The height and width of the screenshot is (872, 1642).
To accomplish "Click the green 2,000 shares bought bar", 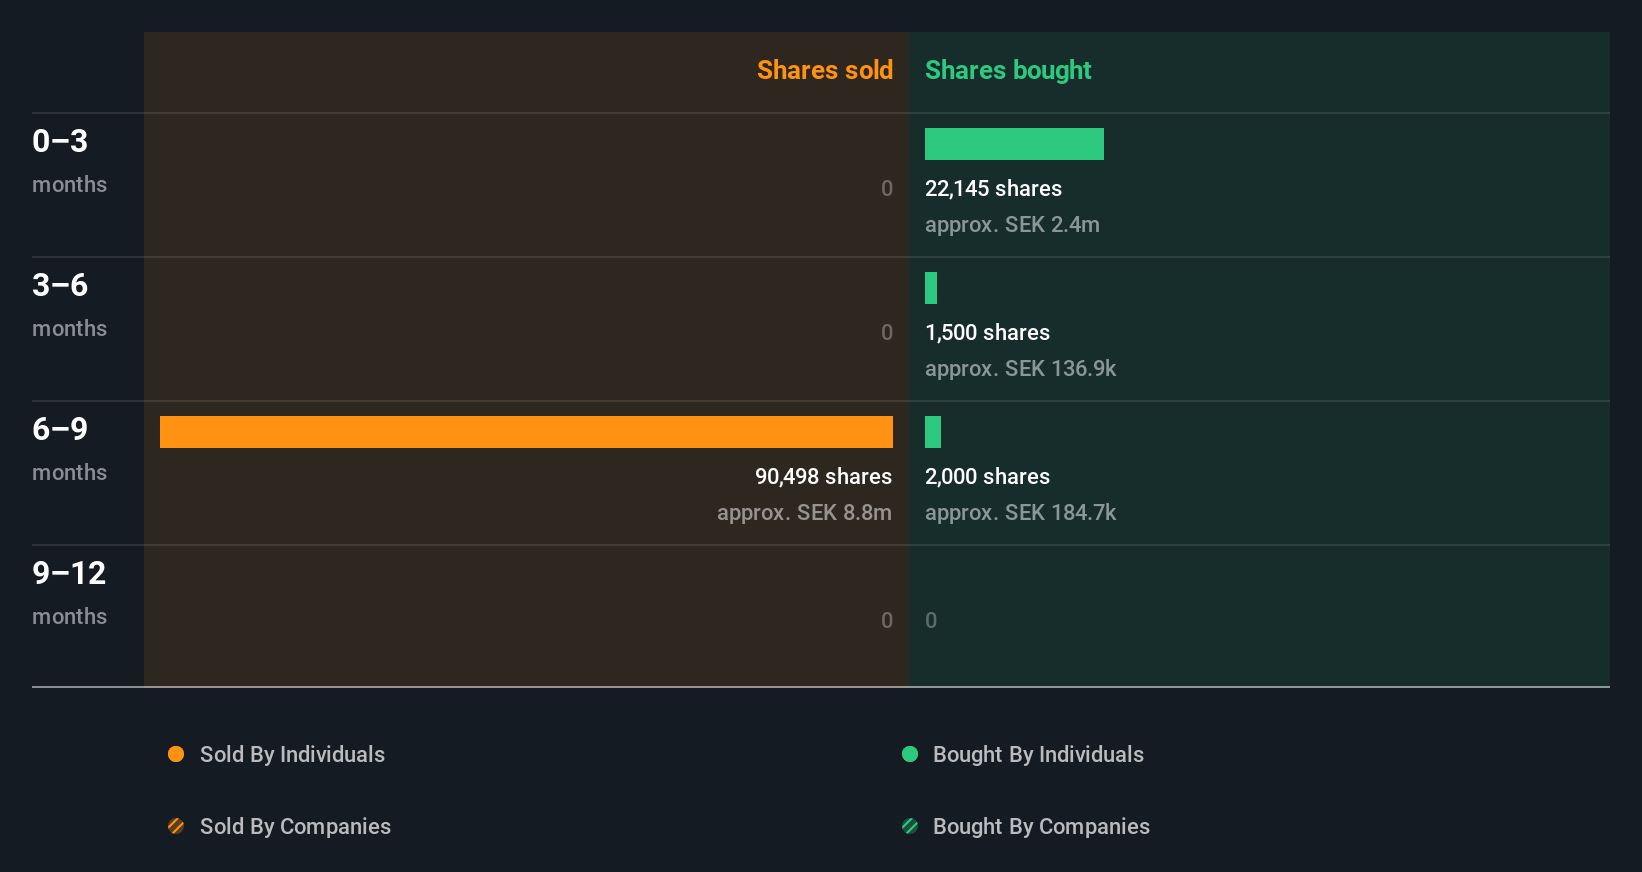I will (933, 432).
